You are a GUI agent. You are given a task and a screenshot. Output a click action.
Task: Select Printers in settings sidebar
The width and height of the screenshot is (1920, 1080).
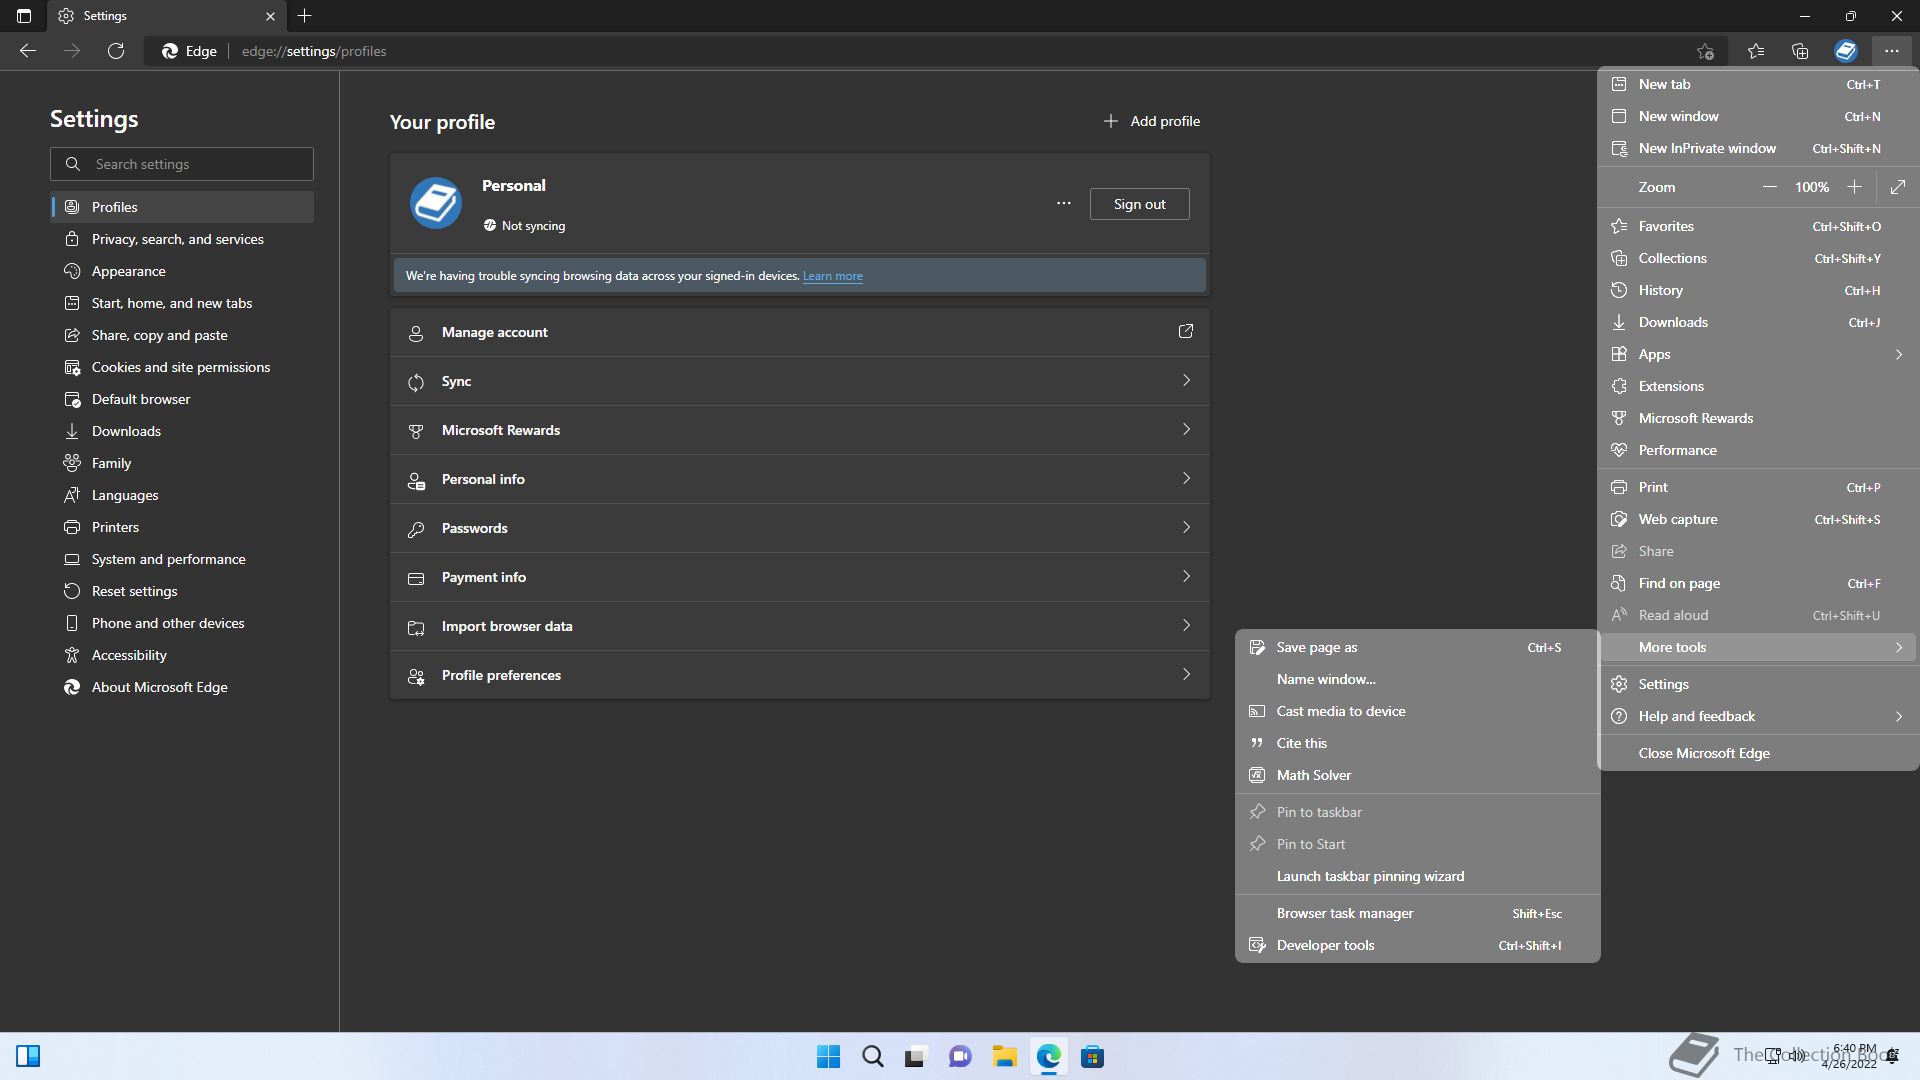pyautogui.click(x=182, y=527)
